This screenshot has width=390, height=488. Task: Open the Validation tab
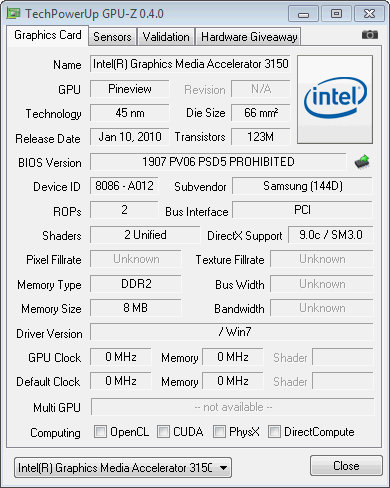[x=166, y=37]
